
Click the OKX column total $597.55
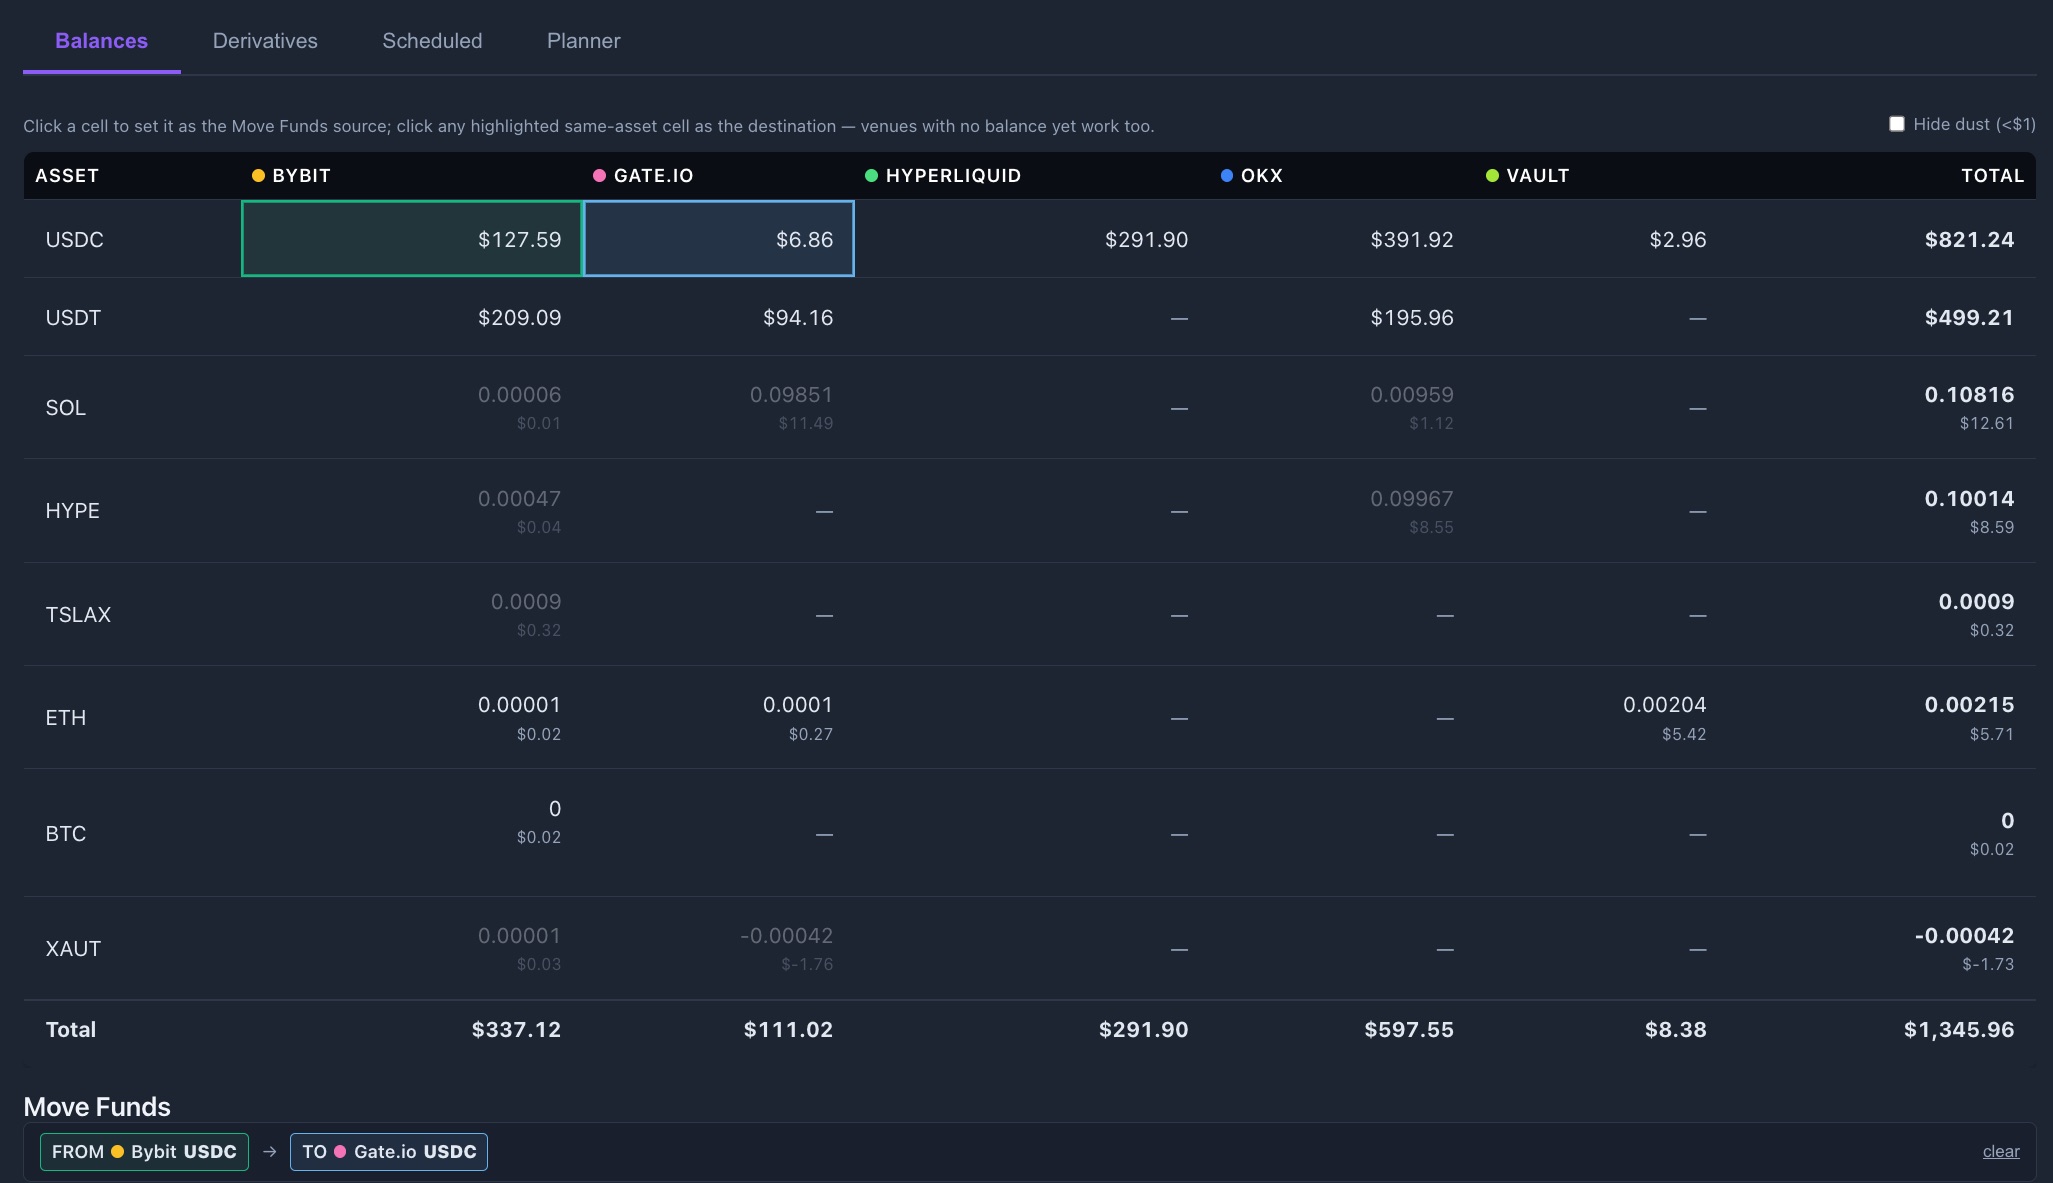(1408, 1030)
